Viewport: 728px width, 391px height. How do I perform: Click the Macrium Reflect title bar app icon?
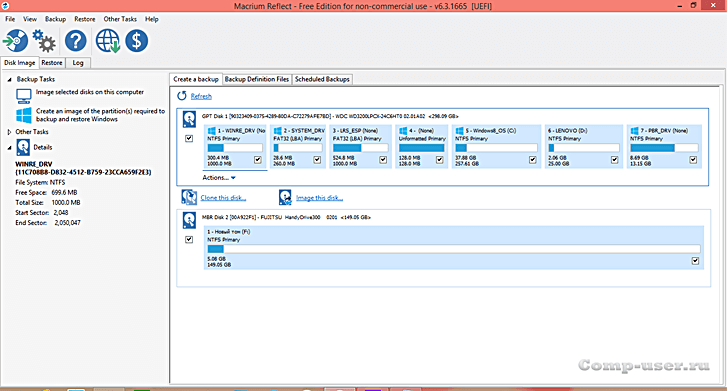point(5,6)
